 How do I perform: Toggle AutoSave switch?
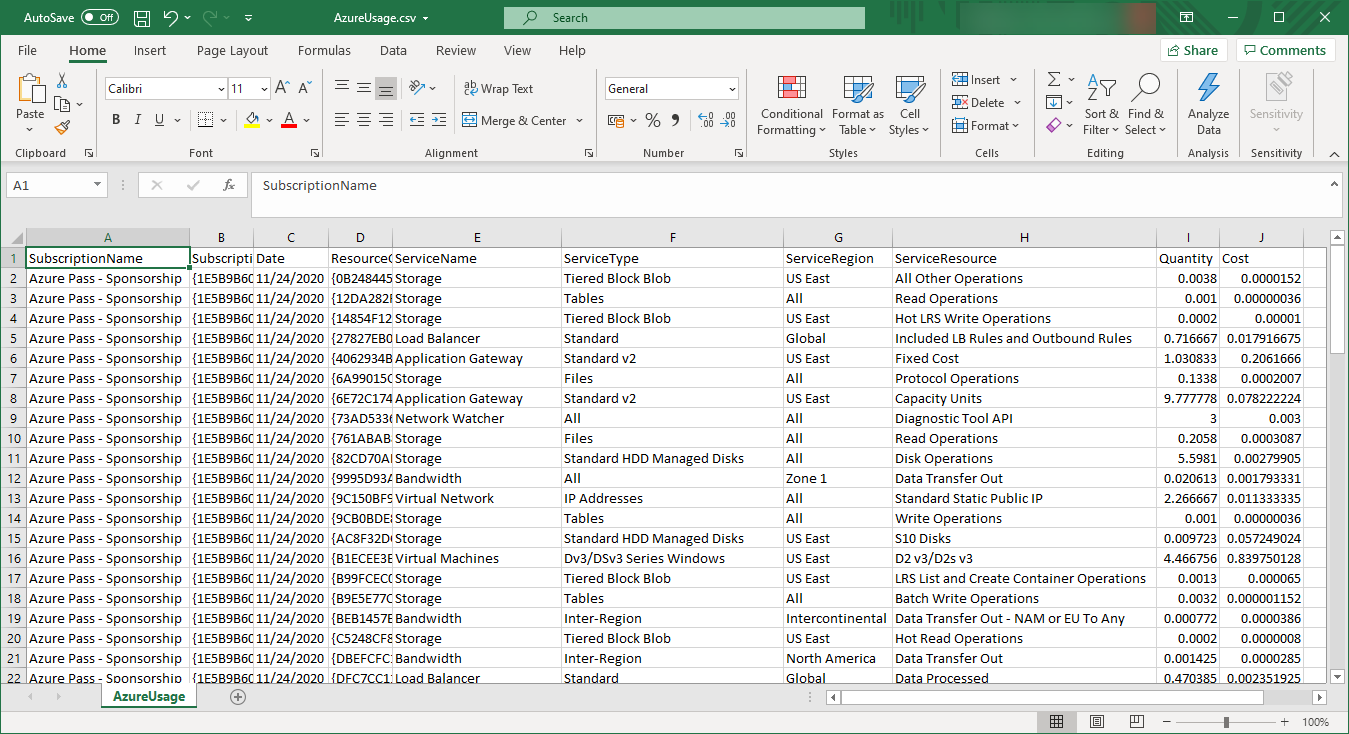[x=99, y=18]
